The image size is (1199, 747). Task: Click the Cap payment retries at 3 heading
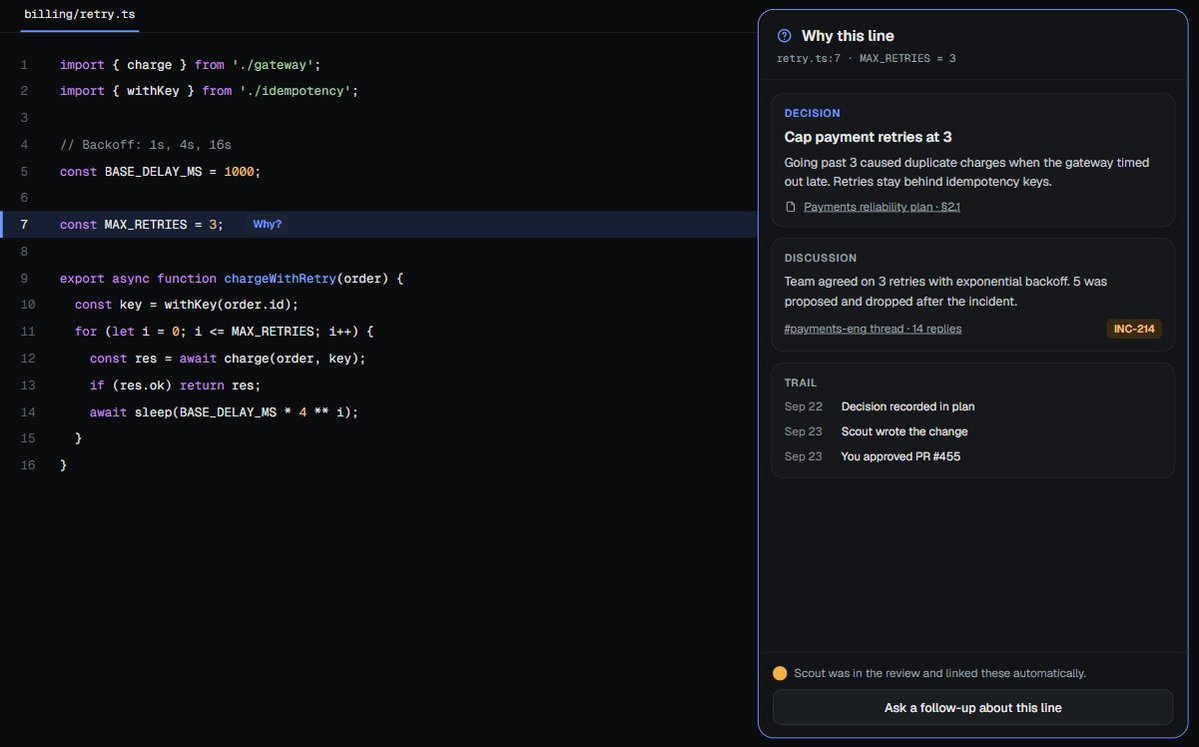point(868,138)
